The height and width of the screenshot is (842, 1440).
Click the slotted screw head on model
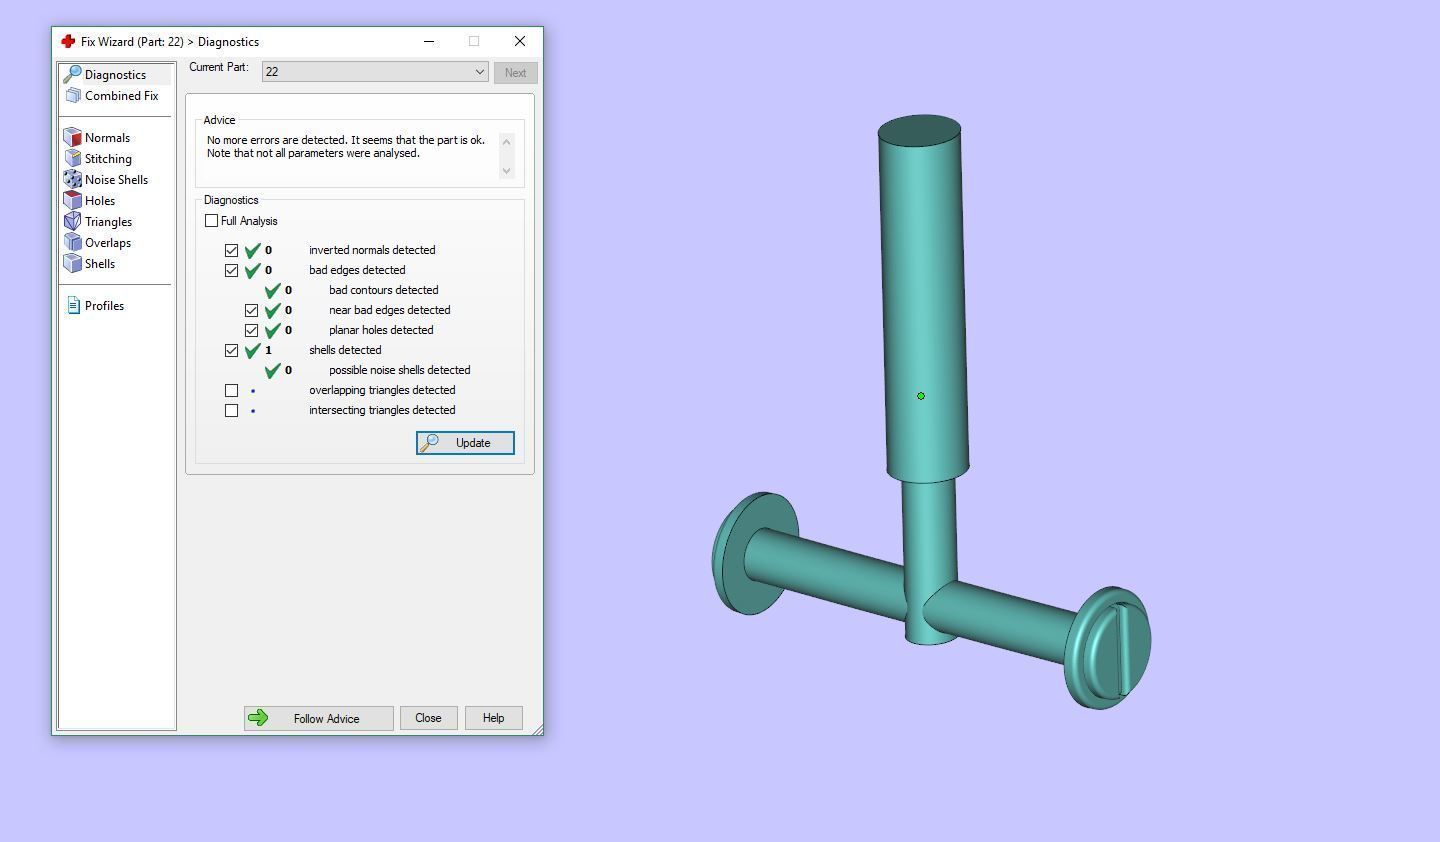click(x=1108, y=648)
